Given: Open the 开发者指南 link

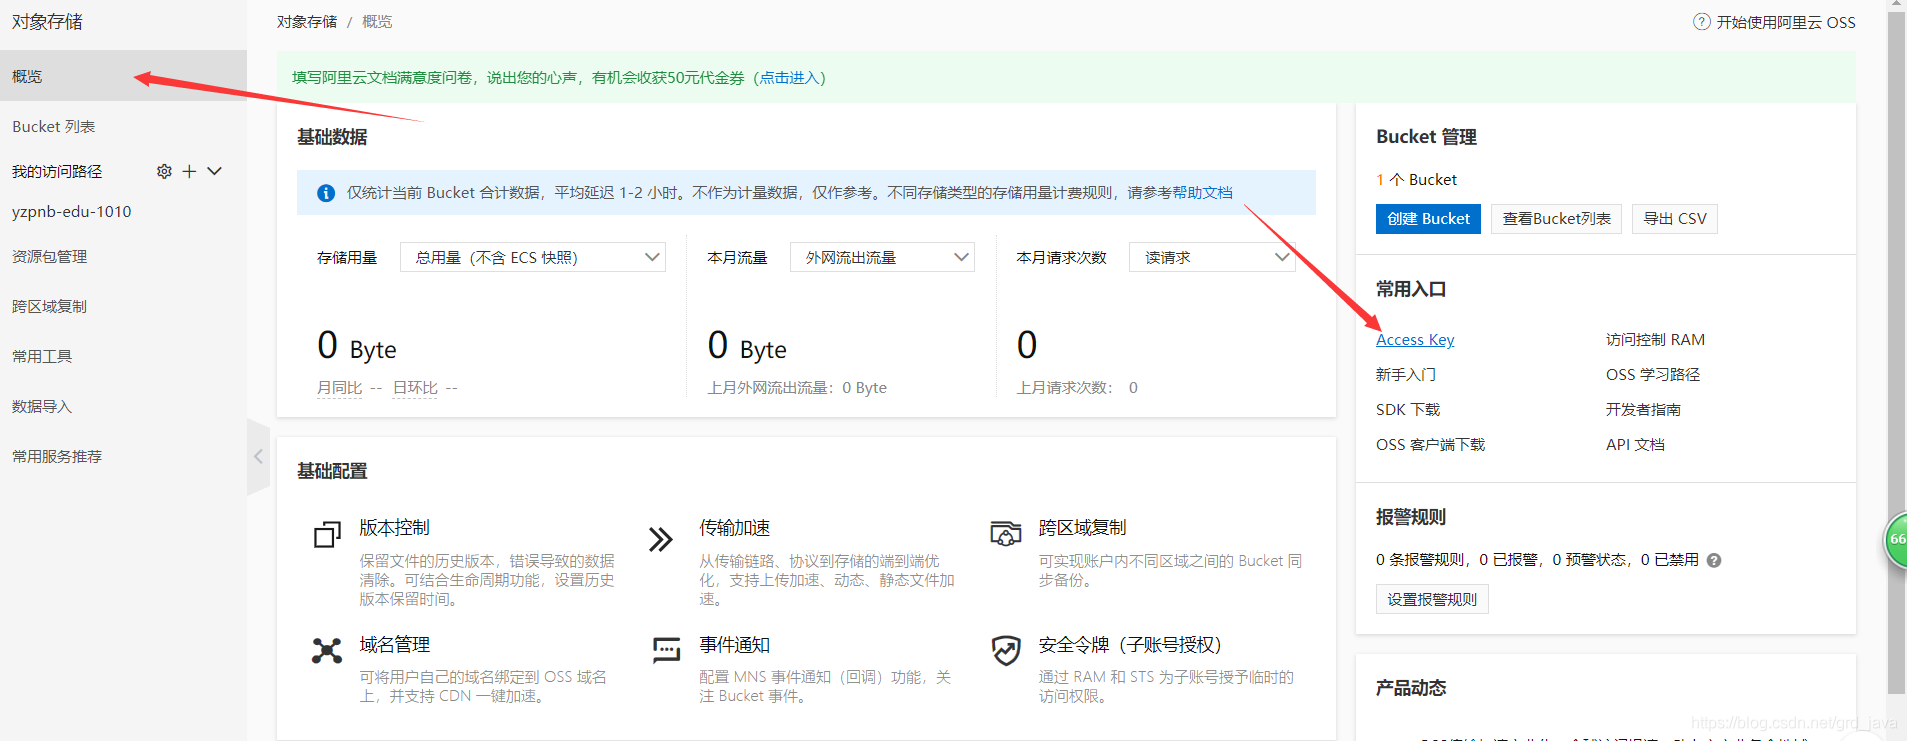Looking at the screenshot, I should click(x=1643, y=410).
